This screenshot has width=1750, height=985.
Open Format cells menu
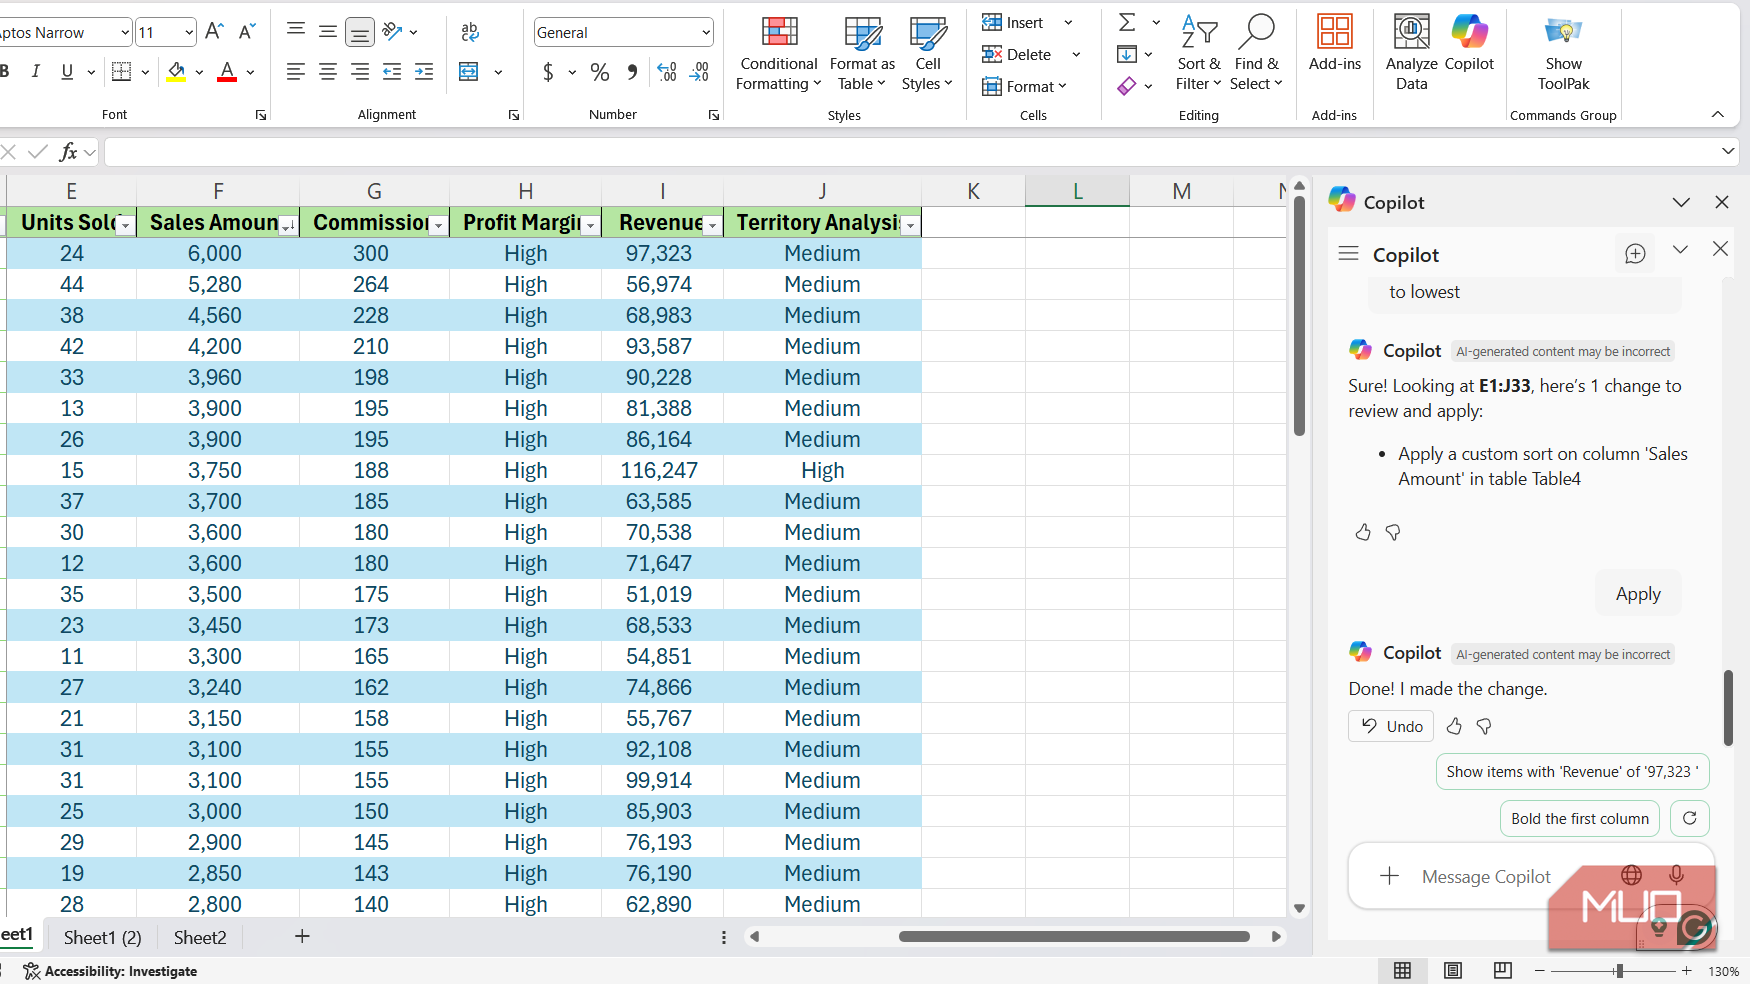click(x=1024, y=87)
